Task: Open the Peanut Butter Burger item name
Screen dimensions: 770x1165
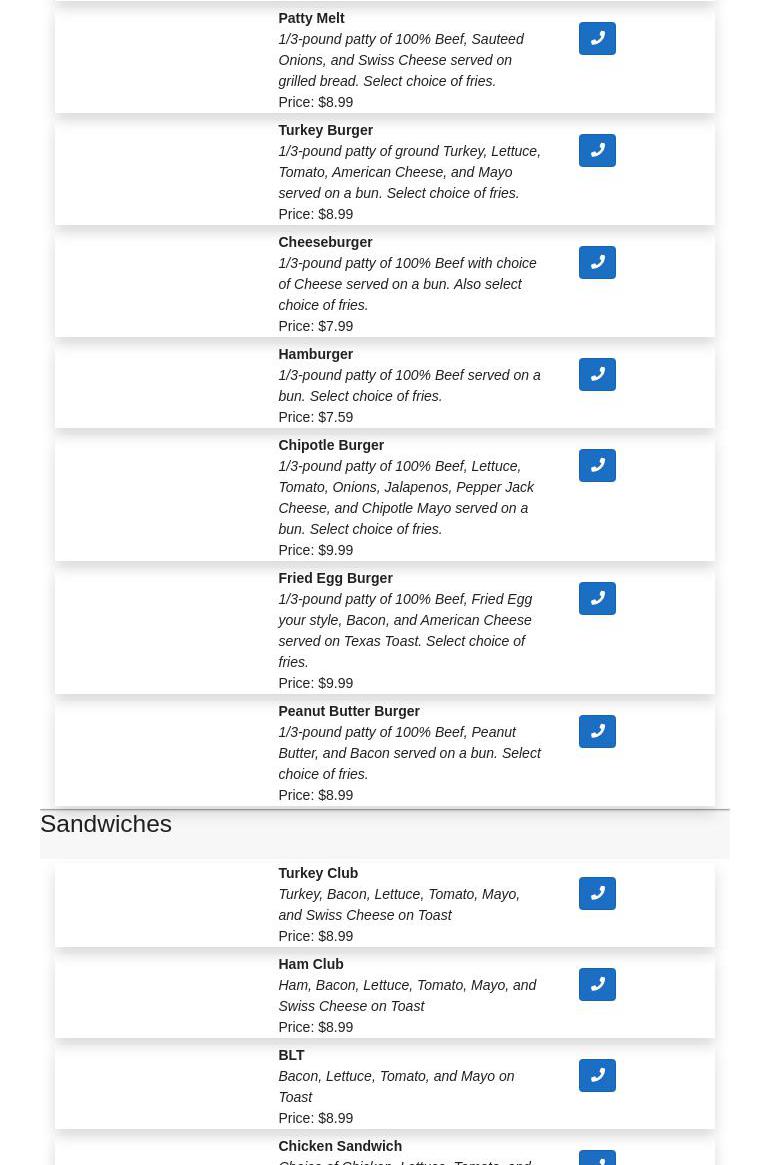Action: [x=349, y=711]
